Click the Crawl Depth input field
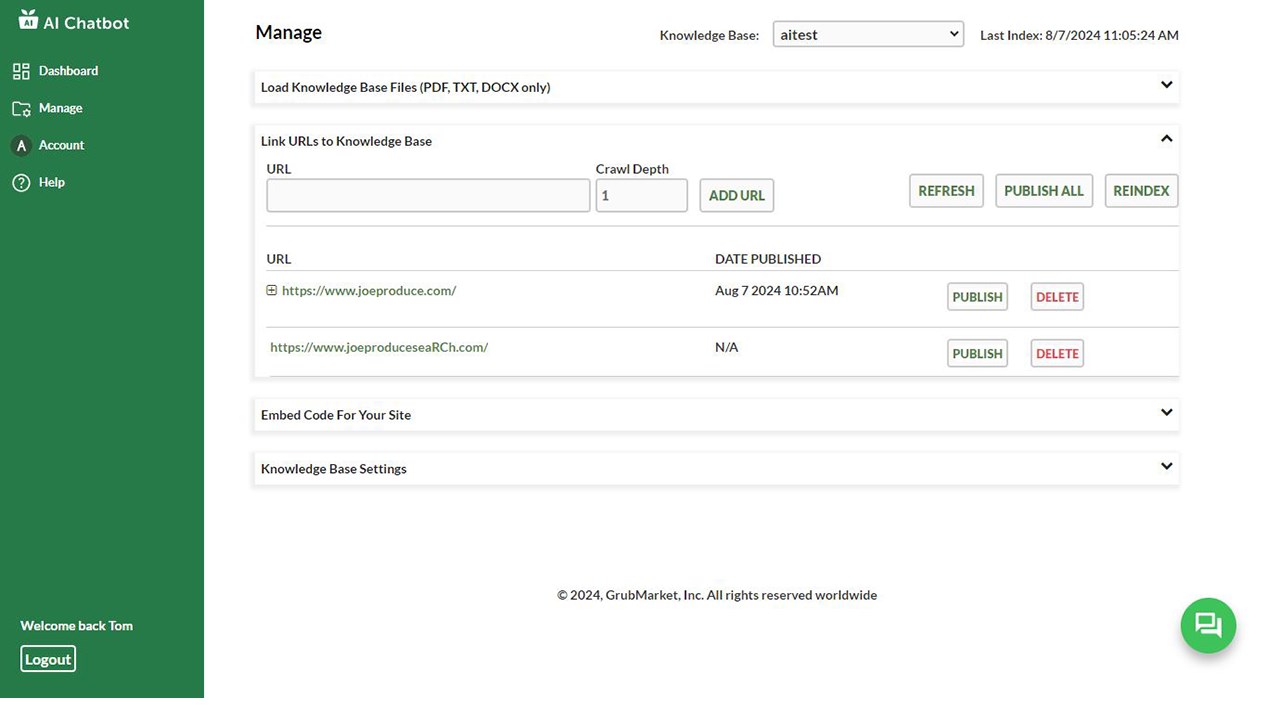This screenshot has width=1280, height=720. [x=641, y=195]
